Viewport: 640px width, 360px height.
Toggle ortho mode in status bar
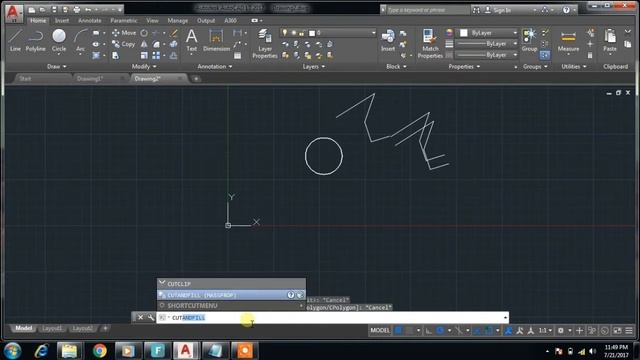(x=429, y=330)
